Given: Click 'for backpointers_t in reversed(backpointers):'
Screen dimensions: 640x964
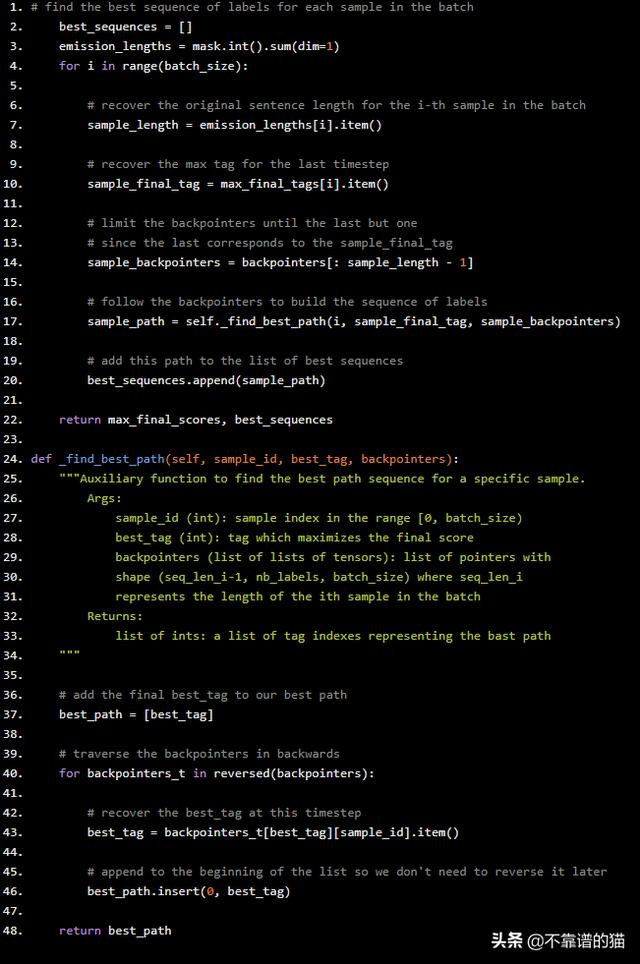Looking at the screenshot, I should coord(216,773).
